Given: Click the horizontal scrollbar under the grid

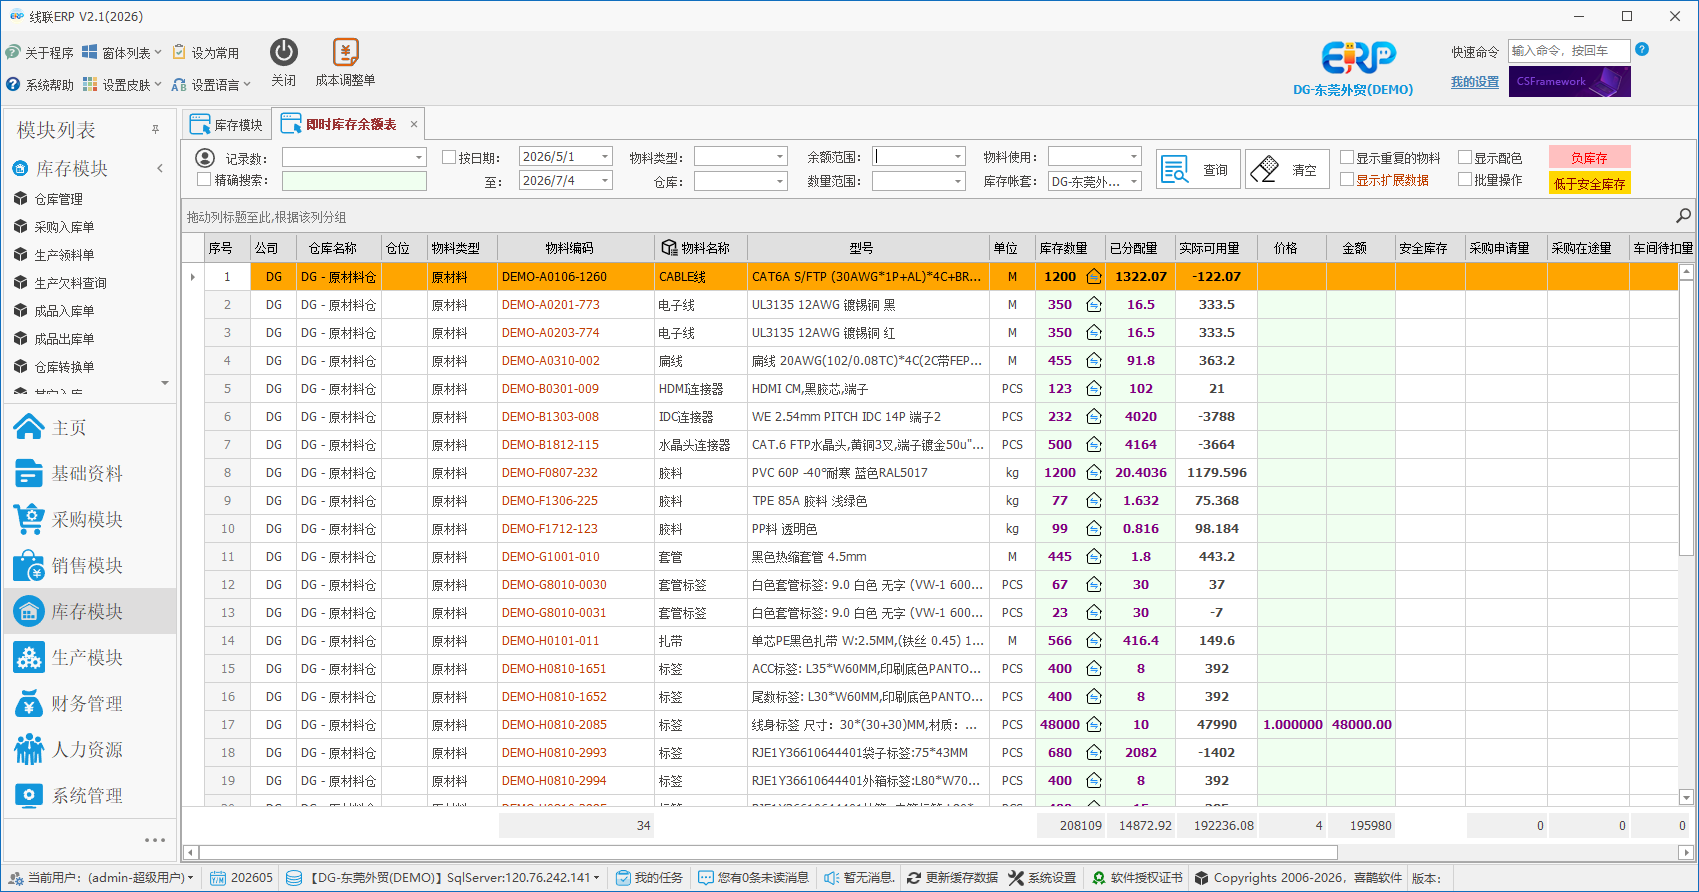Looking at the screenshot, I should pos(768,852).
